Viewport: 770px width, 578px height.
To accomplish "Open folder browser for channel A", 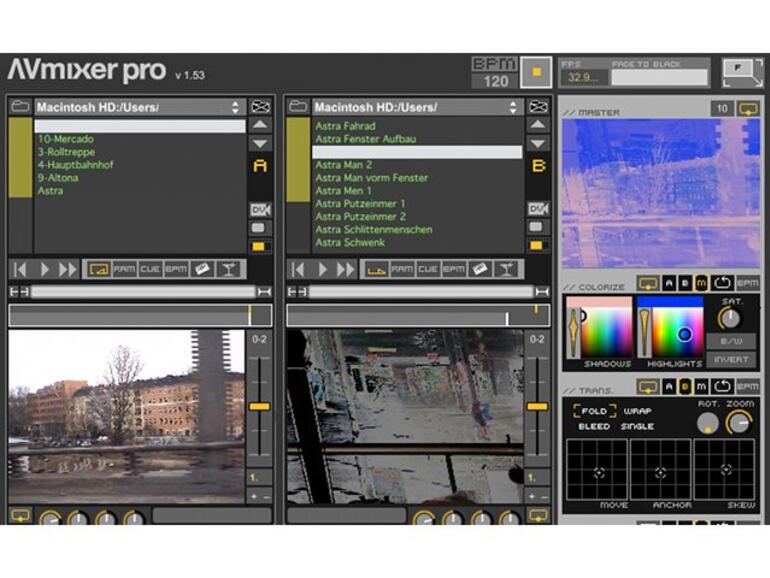I will coord(20,107).
